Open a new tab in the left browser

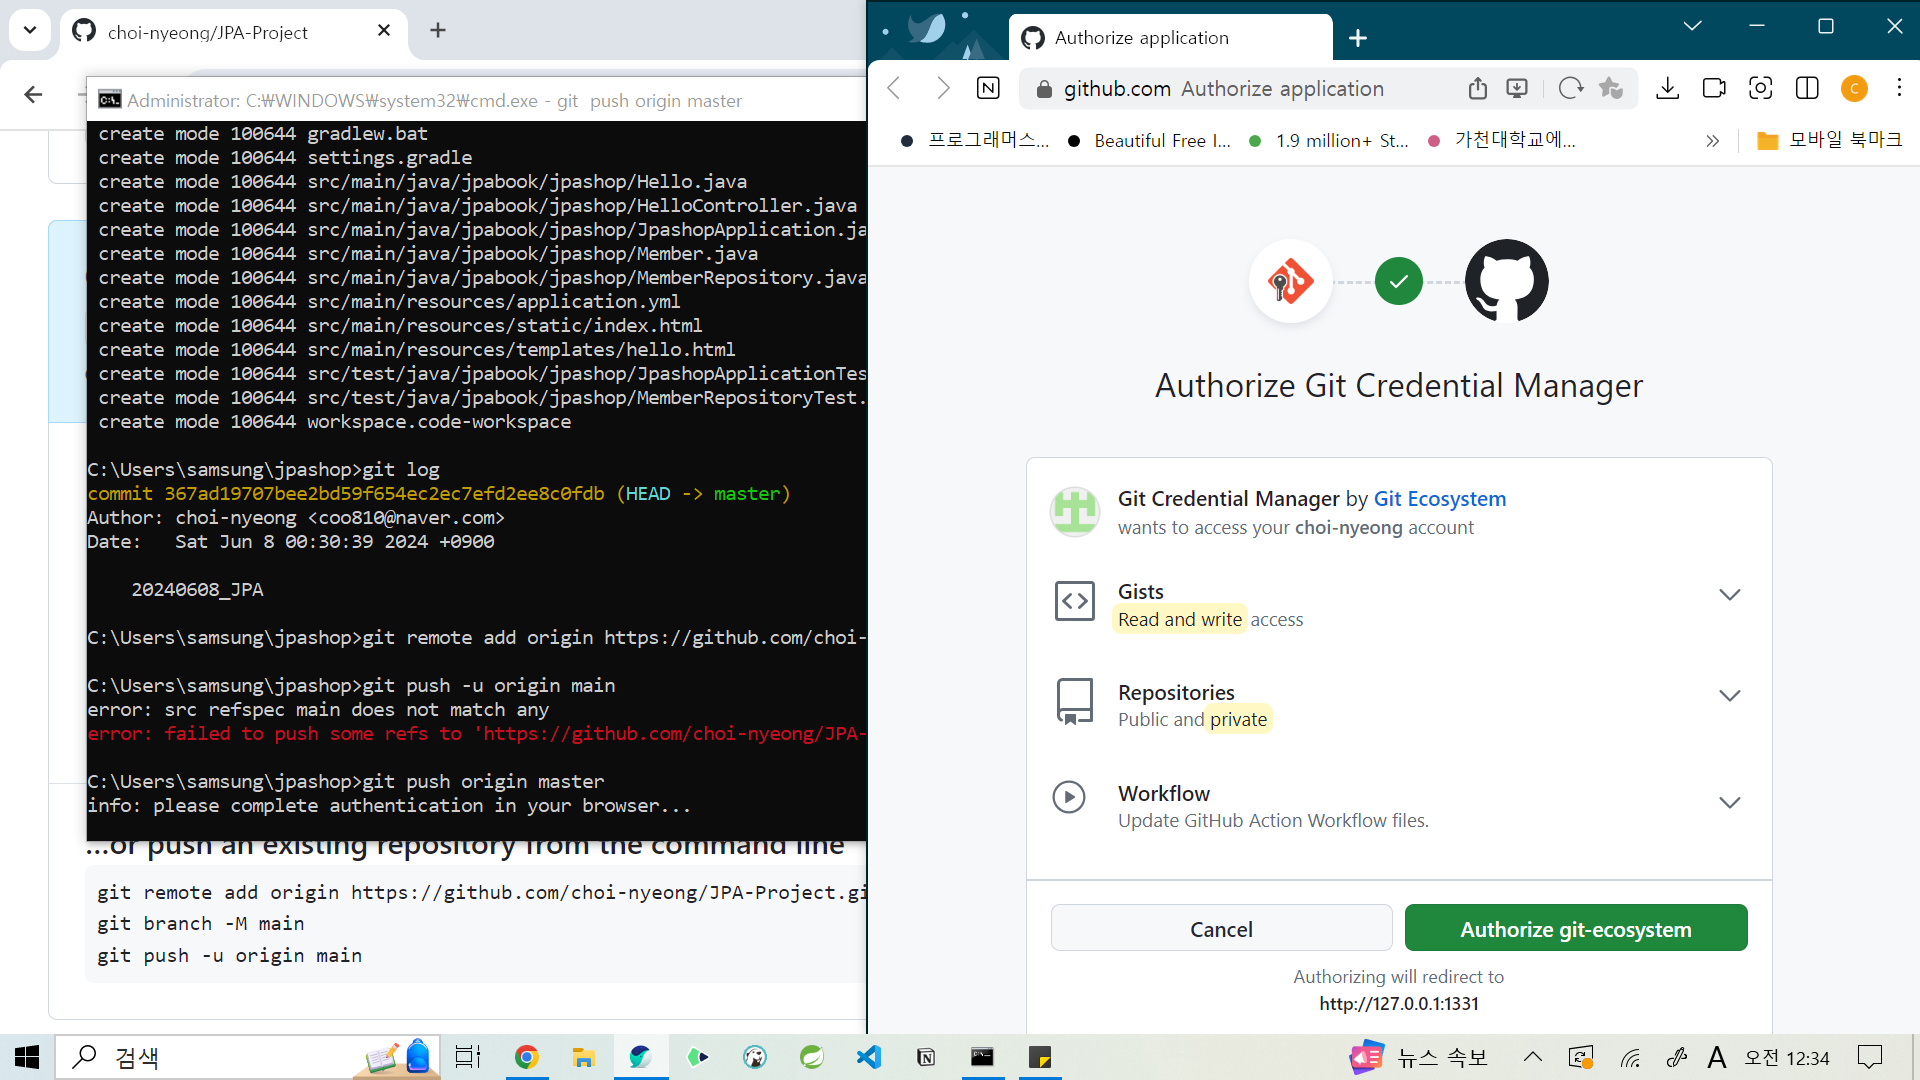438,30
